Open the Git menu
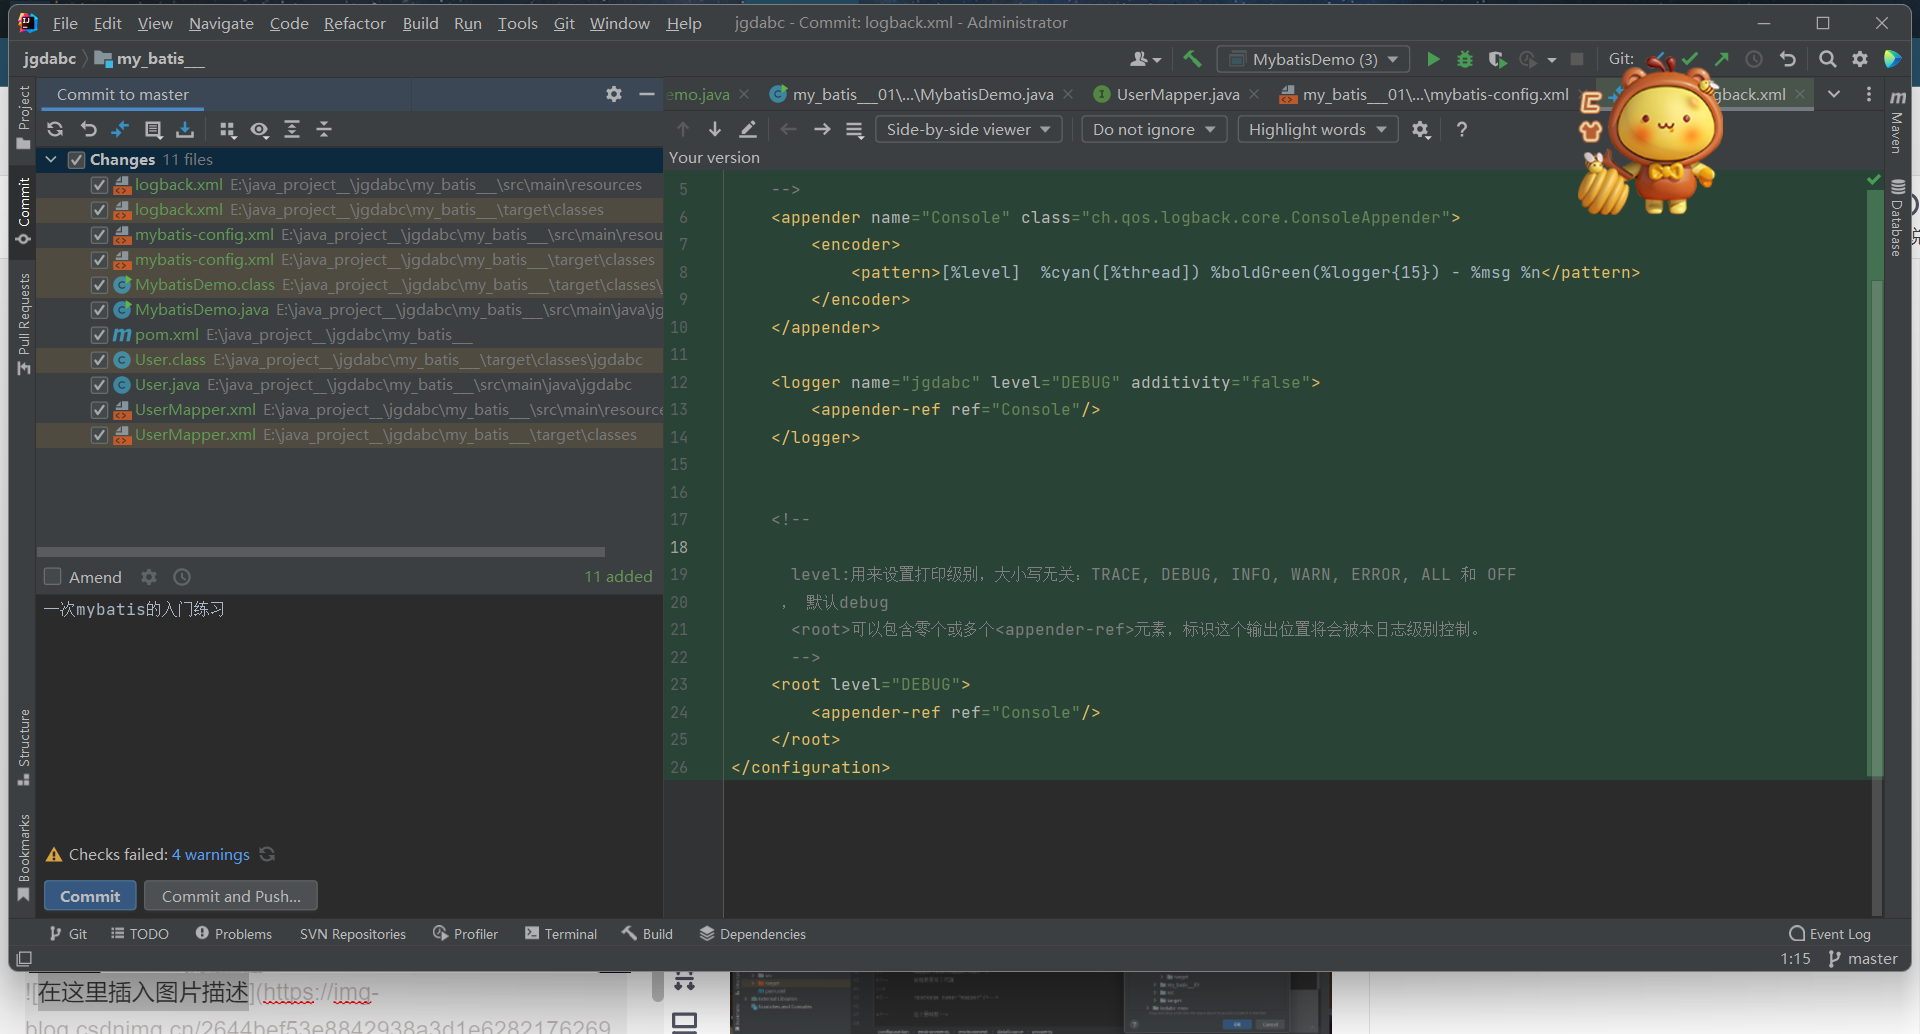The width and height of the screenshot is (1920, 1034). point(564,23)
